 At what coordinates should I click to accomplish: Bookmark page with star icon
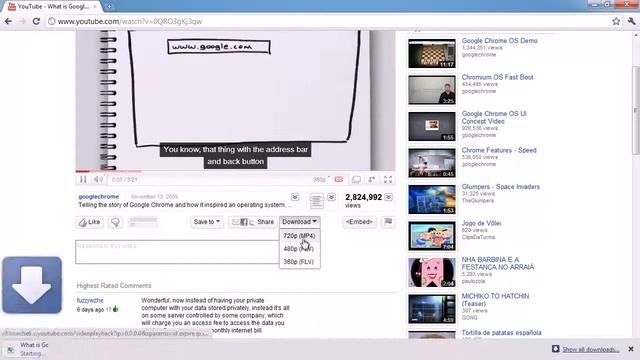click(616, 21)
